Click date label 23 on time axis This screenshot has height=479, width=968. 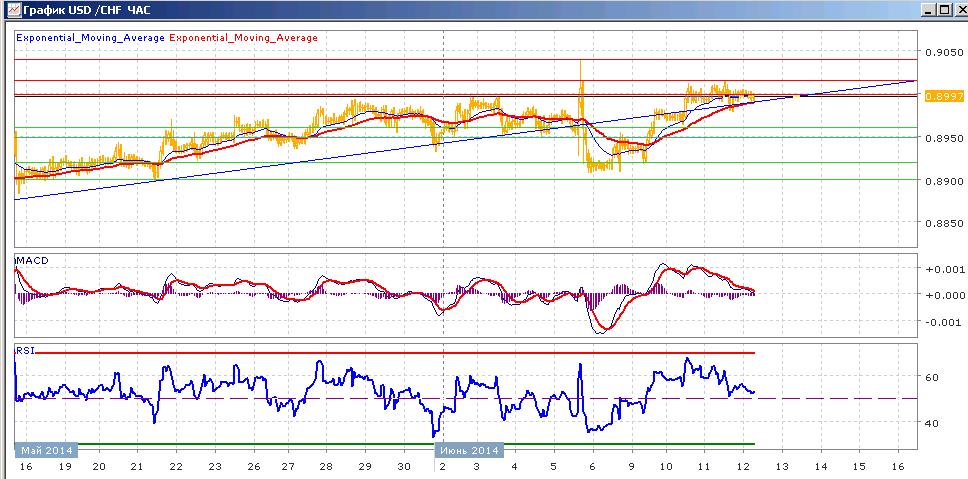tap(214, 467)
